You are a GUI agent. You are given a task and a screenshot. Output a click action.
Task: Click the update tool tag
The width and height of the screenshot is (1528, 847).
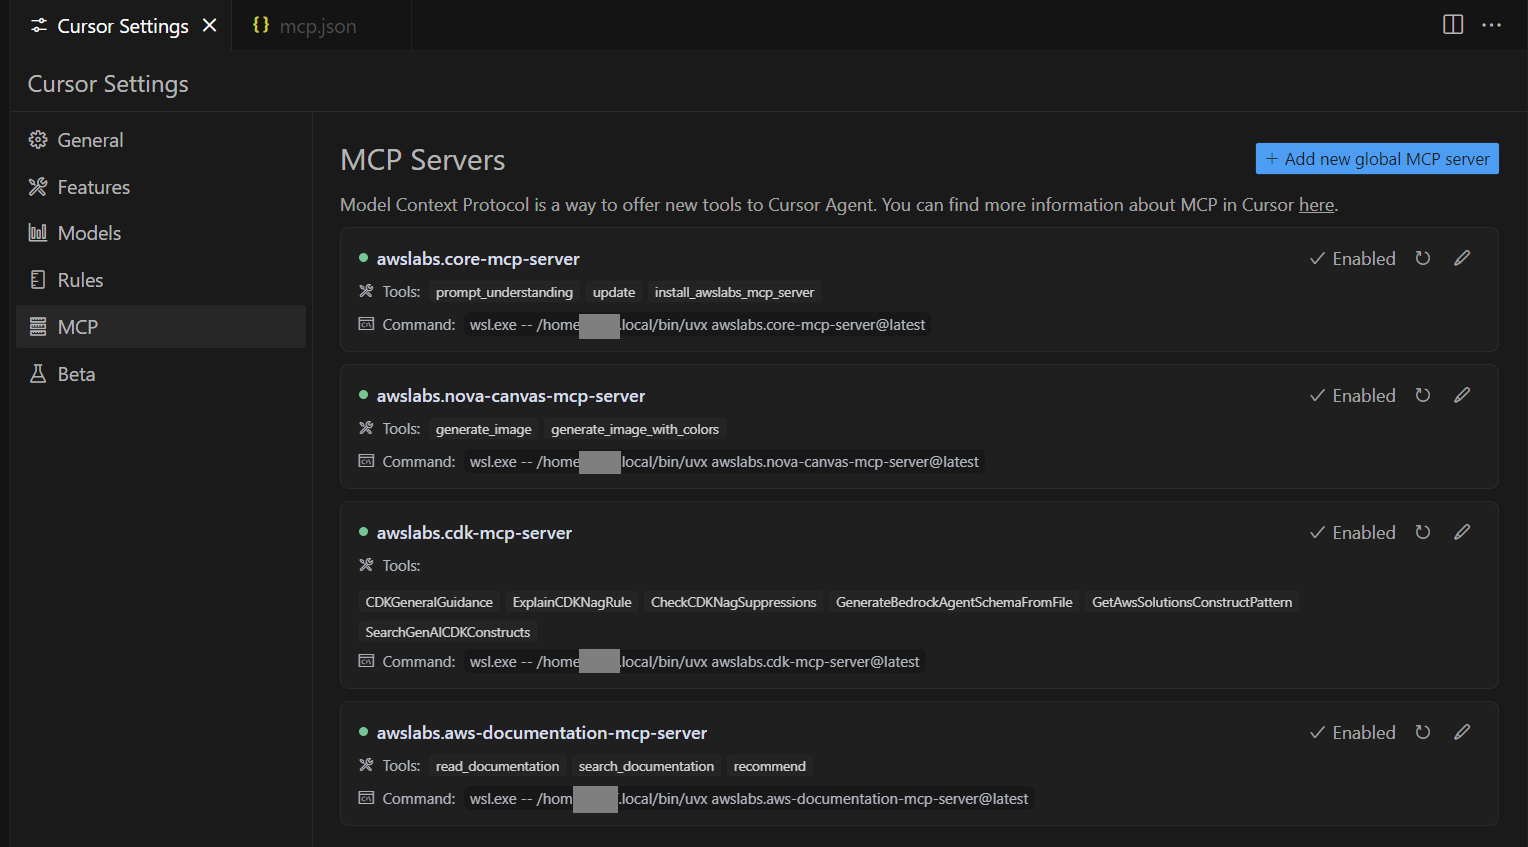pos(614,292)
